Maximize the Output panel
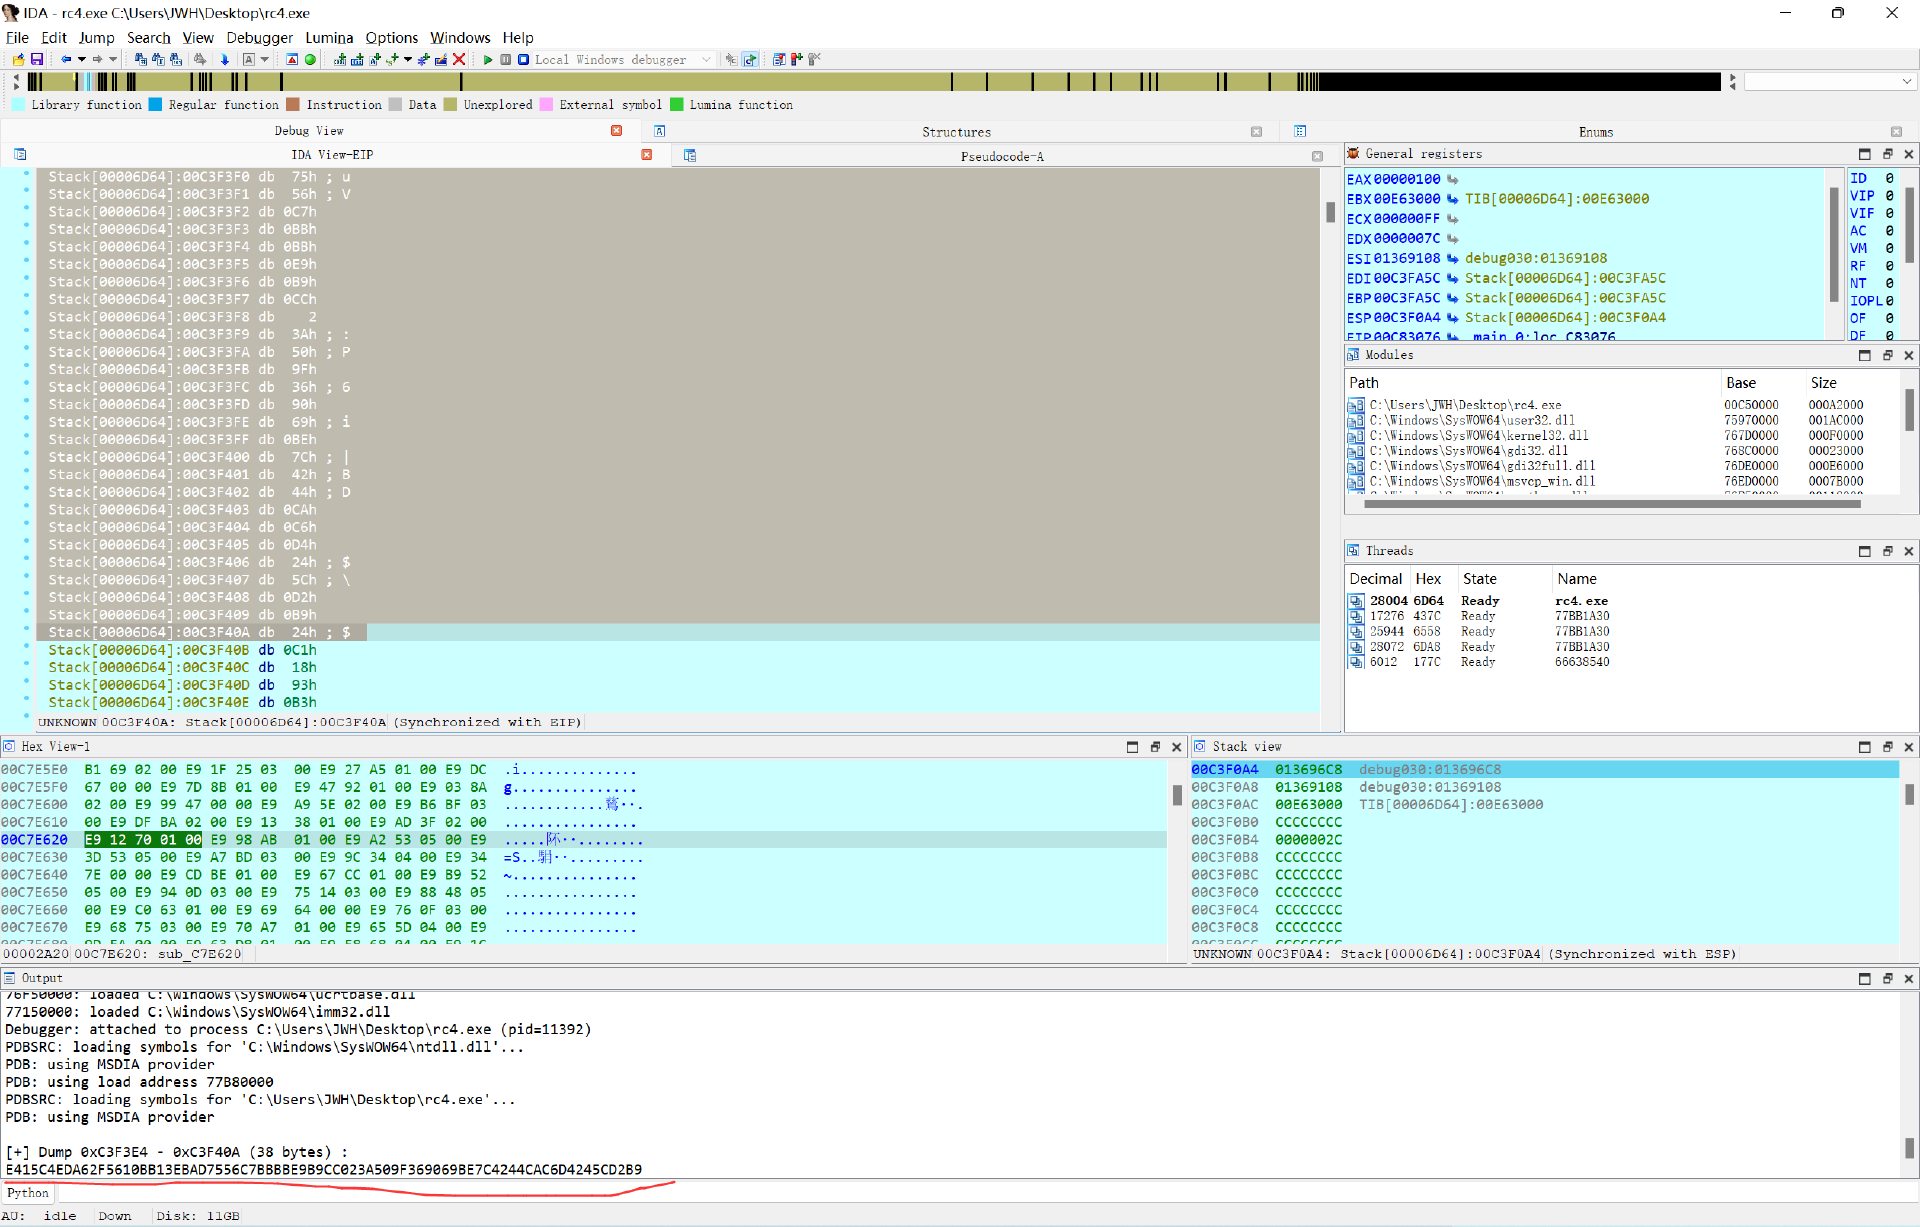This screenshot has height=1227, width=1920. tap(1865, 978)
